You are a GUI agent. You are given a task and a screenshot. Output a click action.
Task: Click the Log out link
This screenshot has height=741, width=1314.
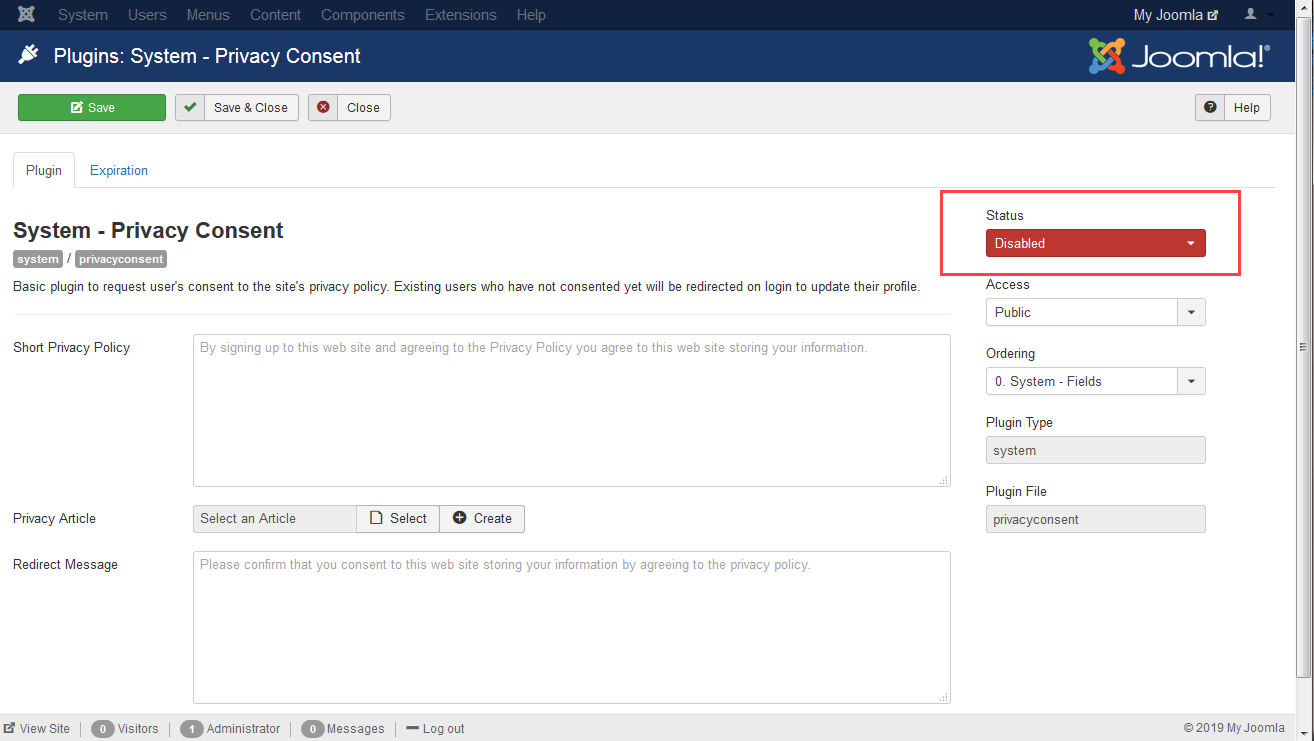tap(435, 729)
